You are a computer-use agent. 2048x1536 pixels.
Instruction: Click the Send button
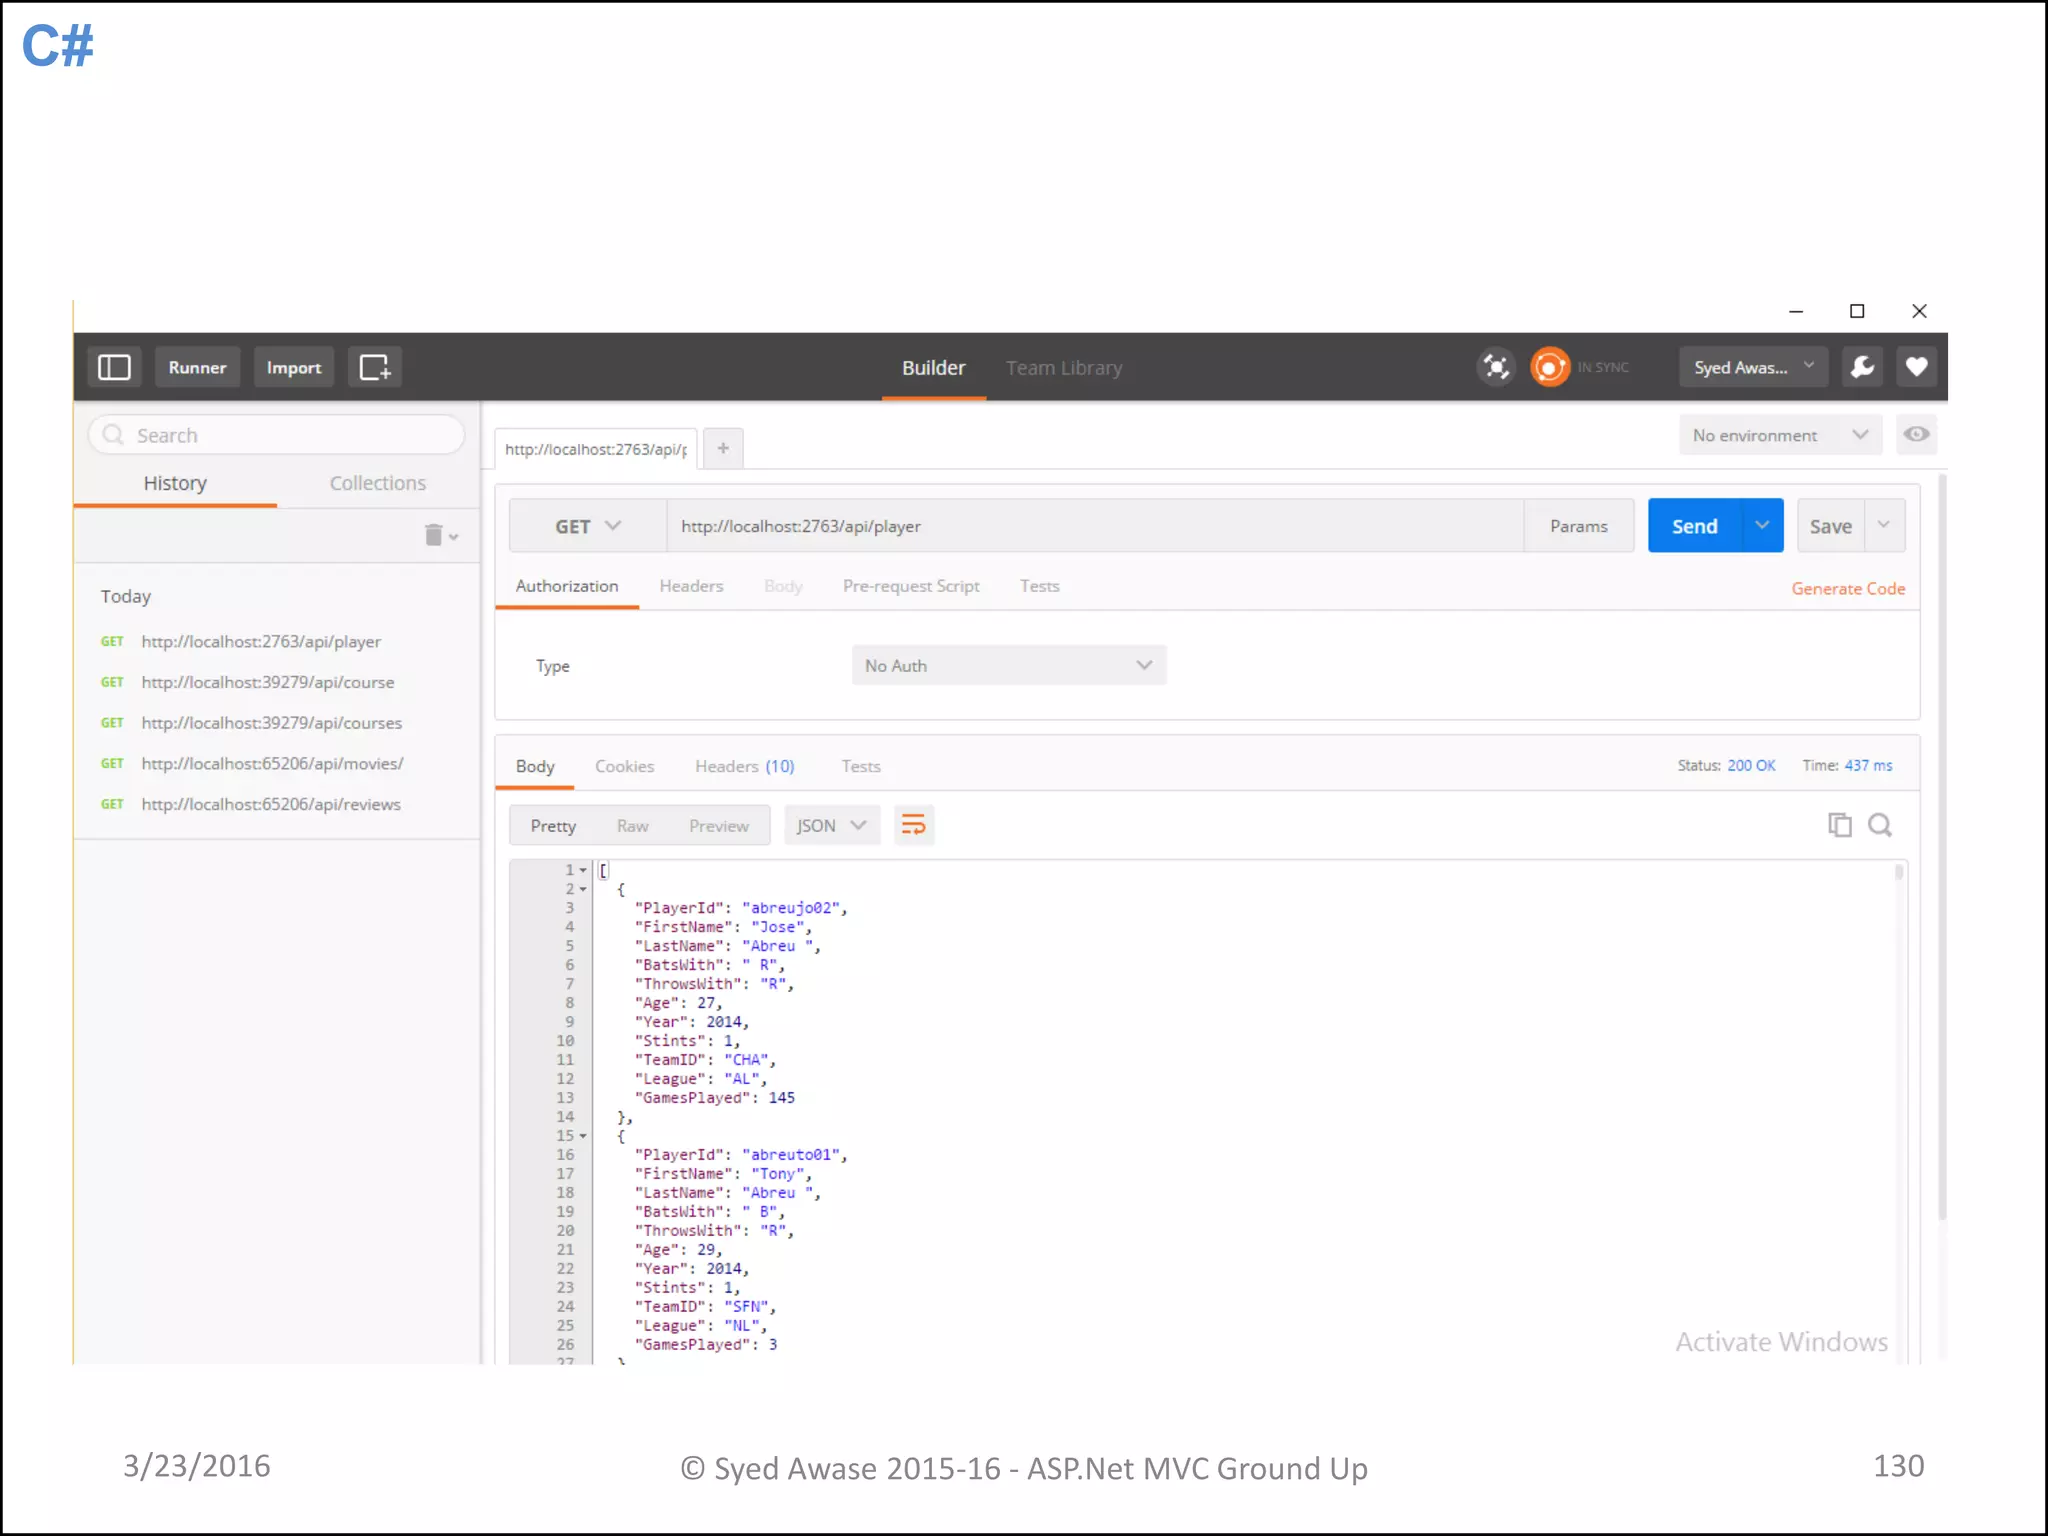pyautogui.click(x=1695, y=526)
